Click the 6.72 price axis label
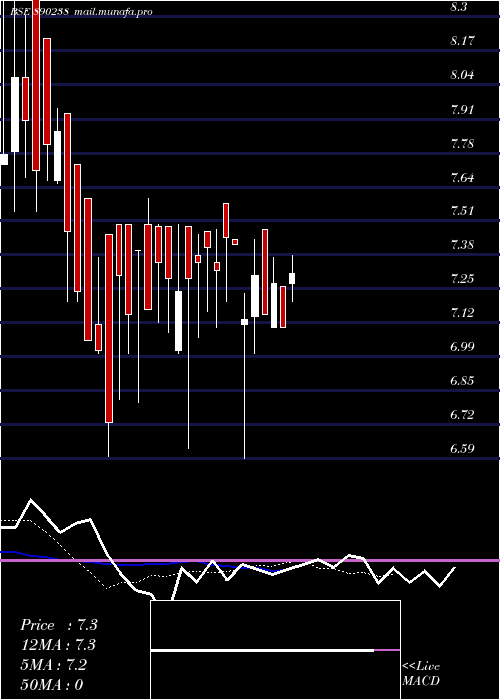Viewport: 500px width, 700px height. point(462,415)
